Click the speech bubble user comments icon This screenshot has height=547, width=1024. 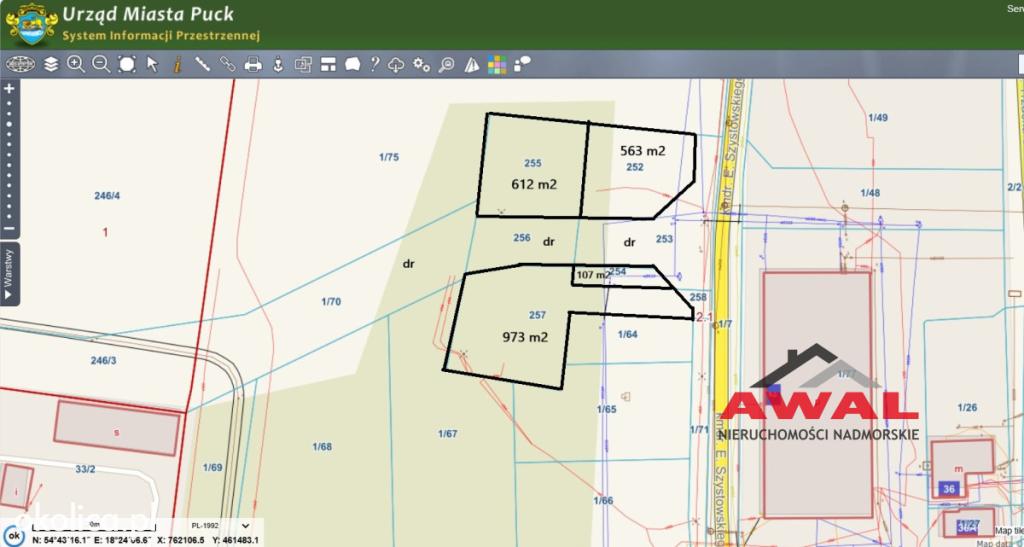pos(522,63)
